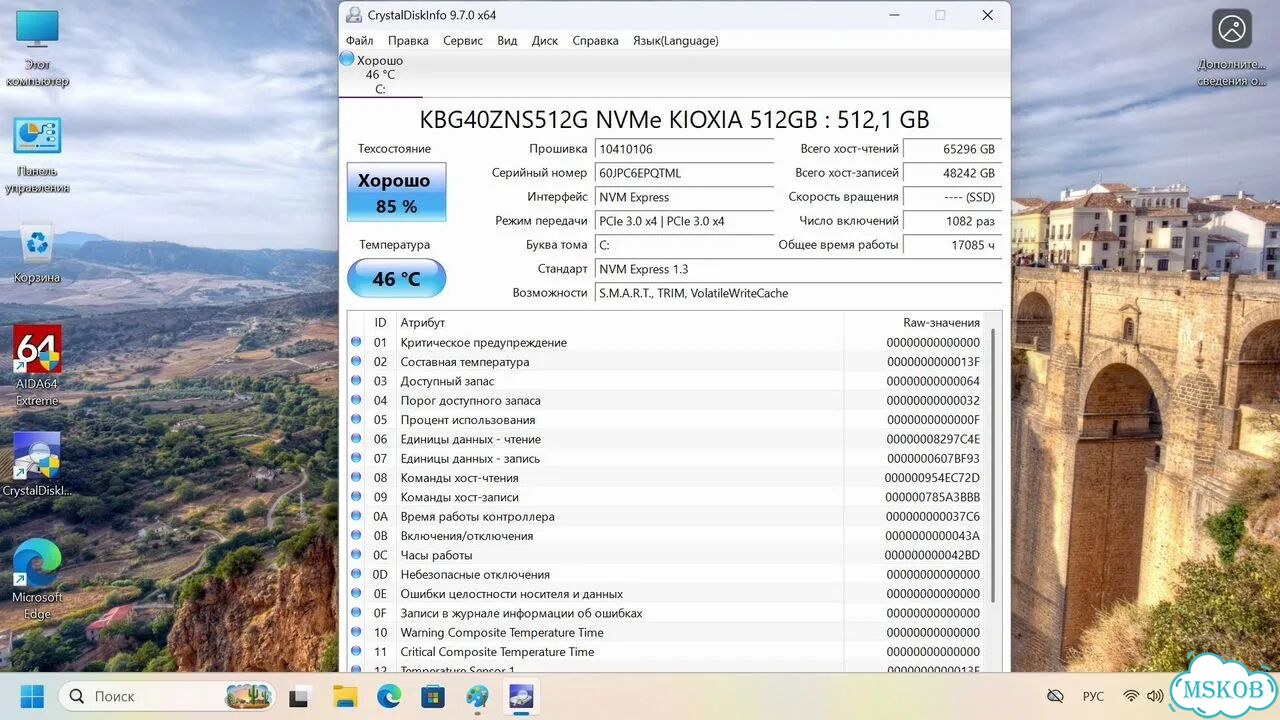This screenshot has height=720, width=1280.
Task: Select the CrystalDiskInfo taskbar icon
Action: [521, 696]
